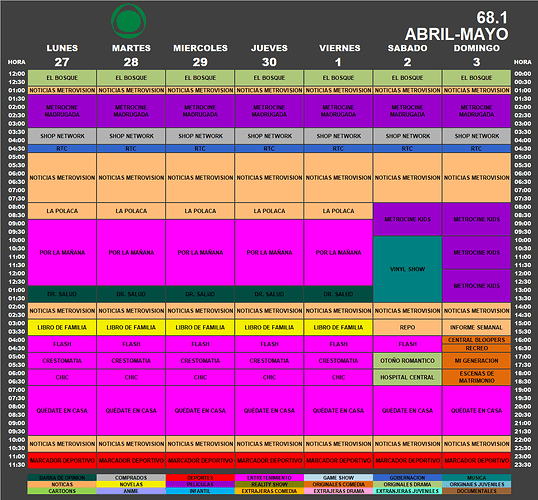Select Jueves MARCADOR DEPORTIVO block
Image resolution: width=538 pixels, height=500 pixels.
tap(269, 461)
